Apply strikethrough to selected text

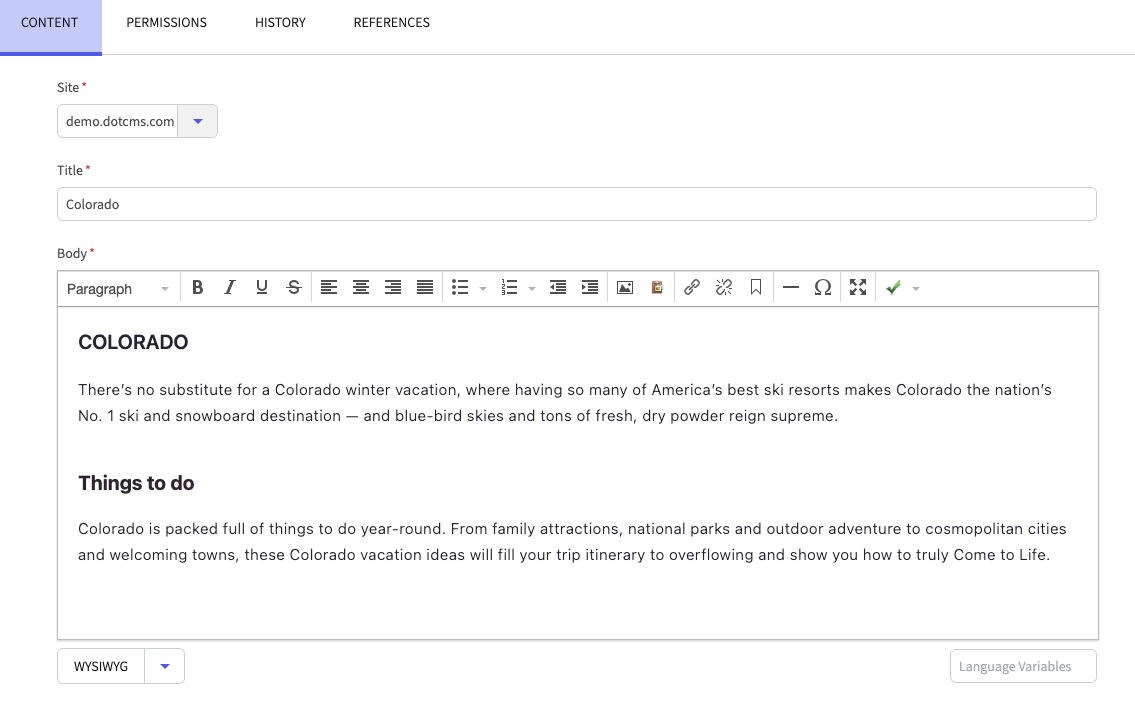[294, 288]
